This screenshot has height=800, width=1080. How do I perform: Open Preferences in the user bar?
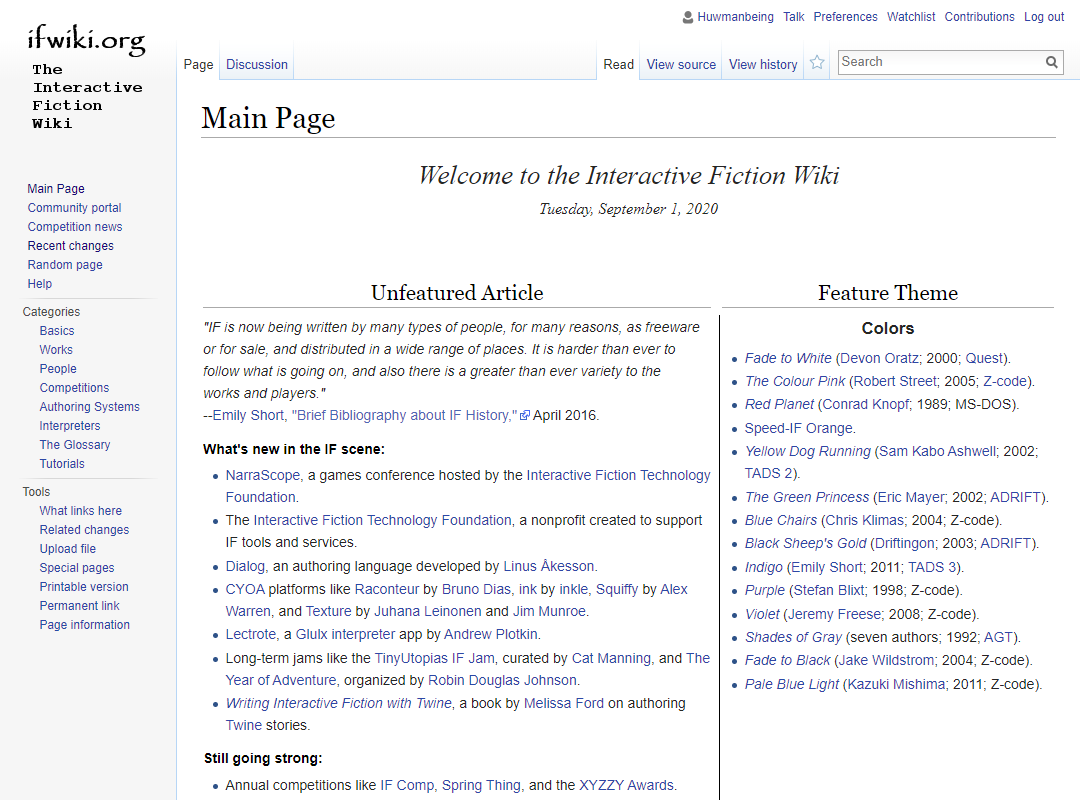pos(845,17)
